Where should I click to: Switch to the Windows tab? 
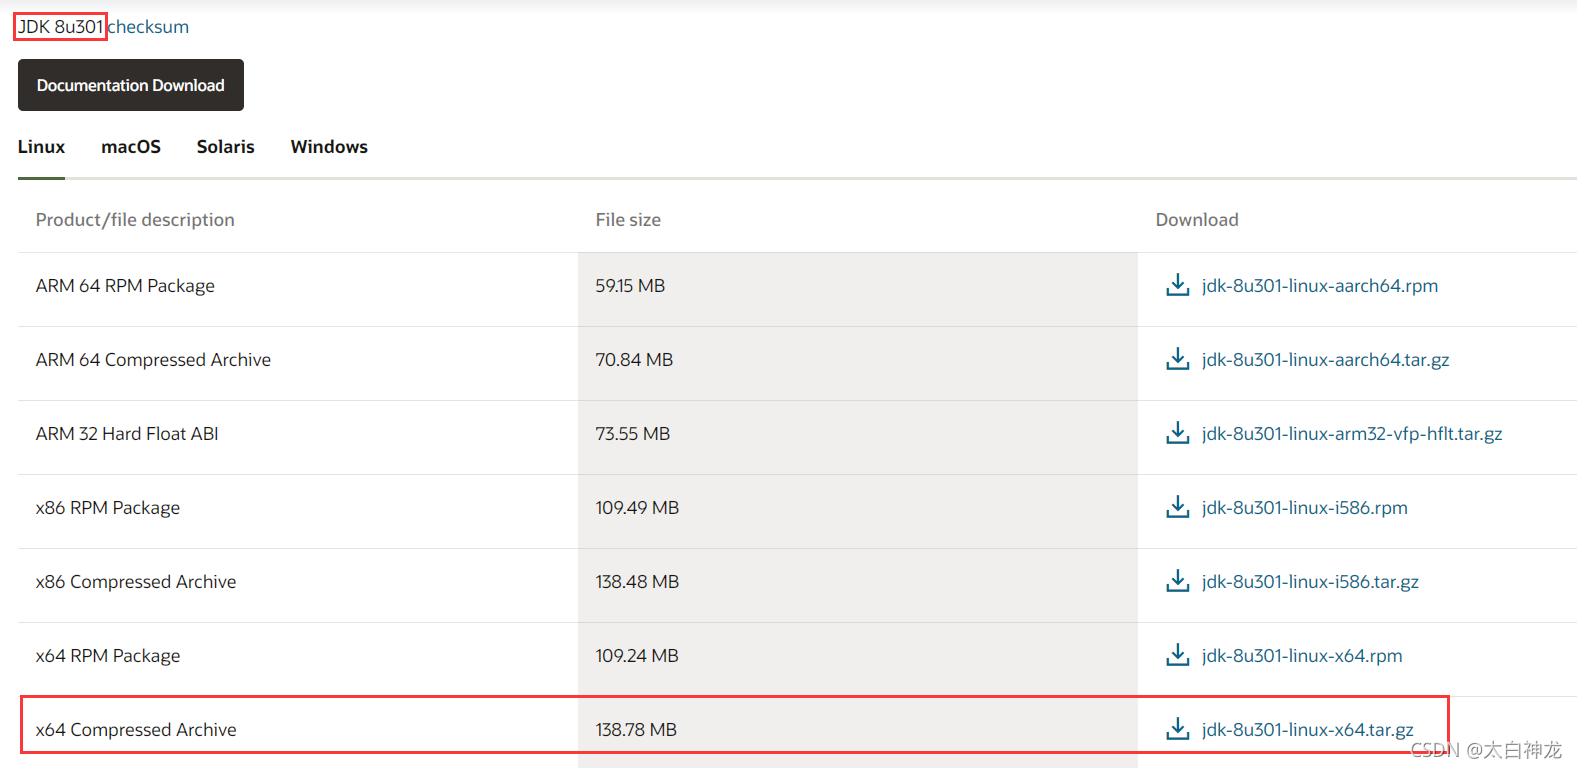point(329,147)
